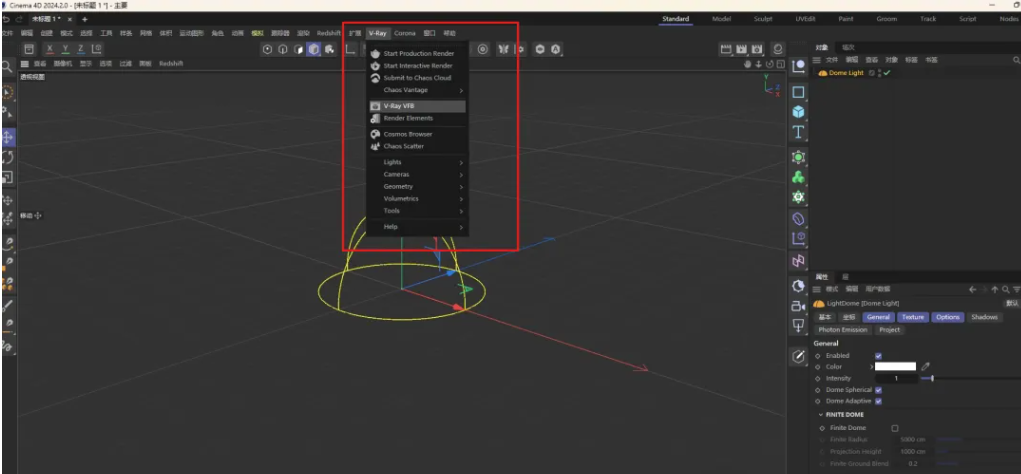
Task: Enable the Finite Dome checkbox
Action: click(894, 428)
